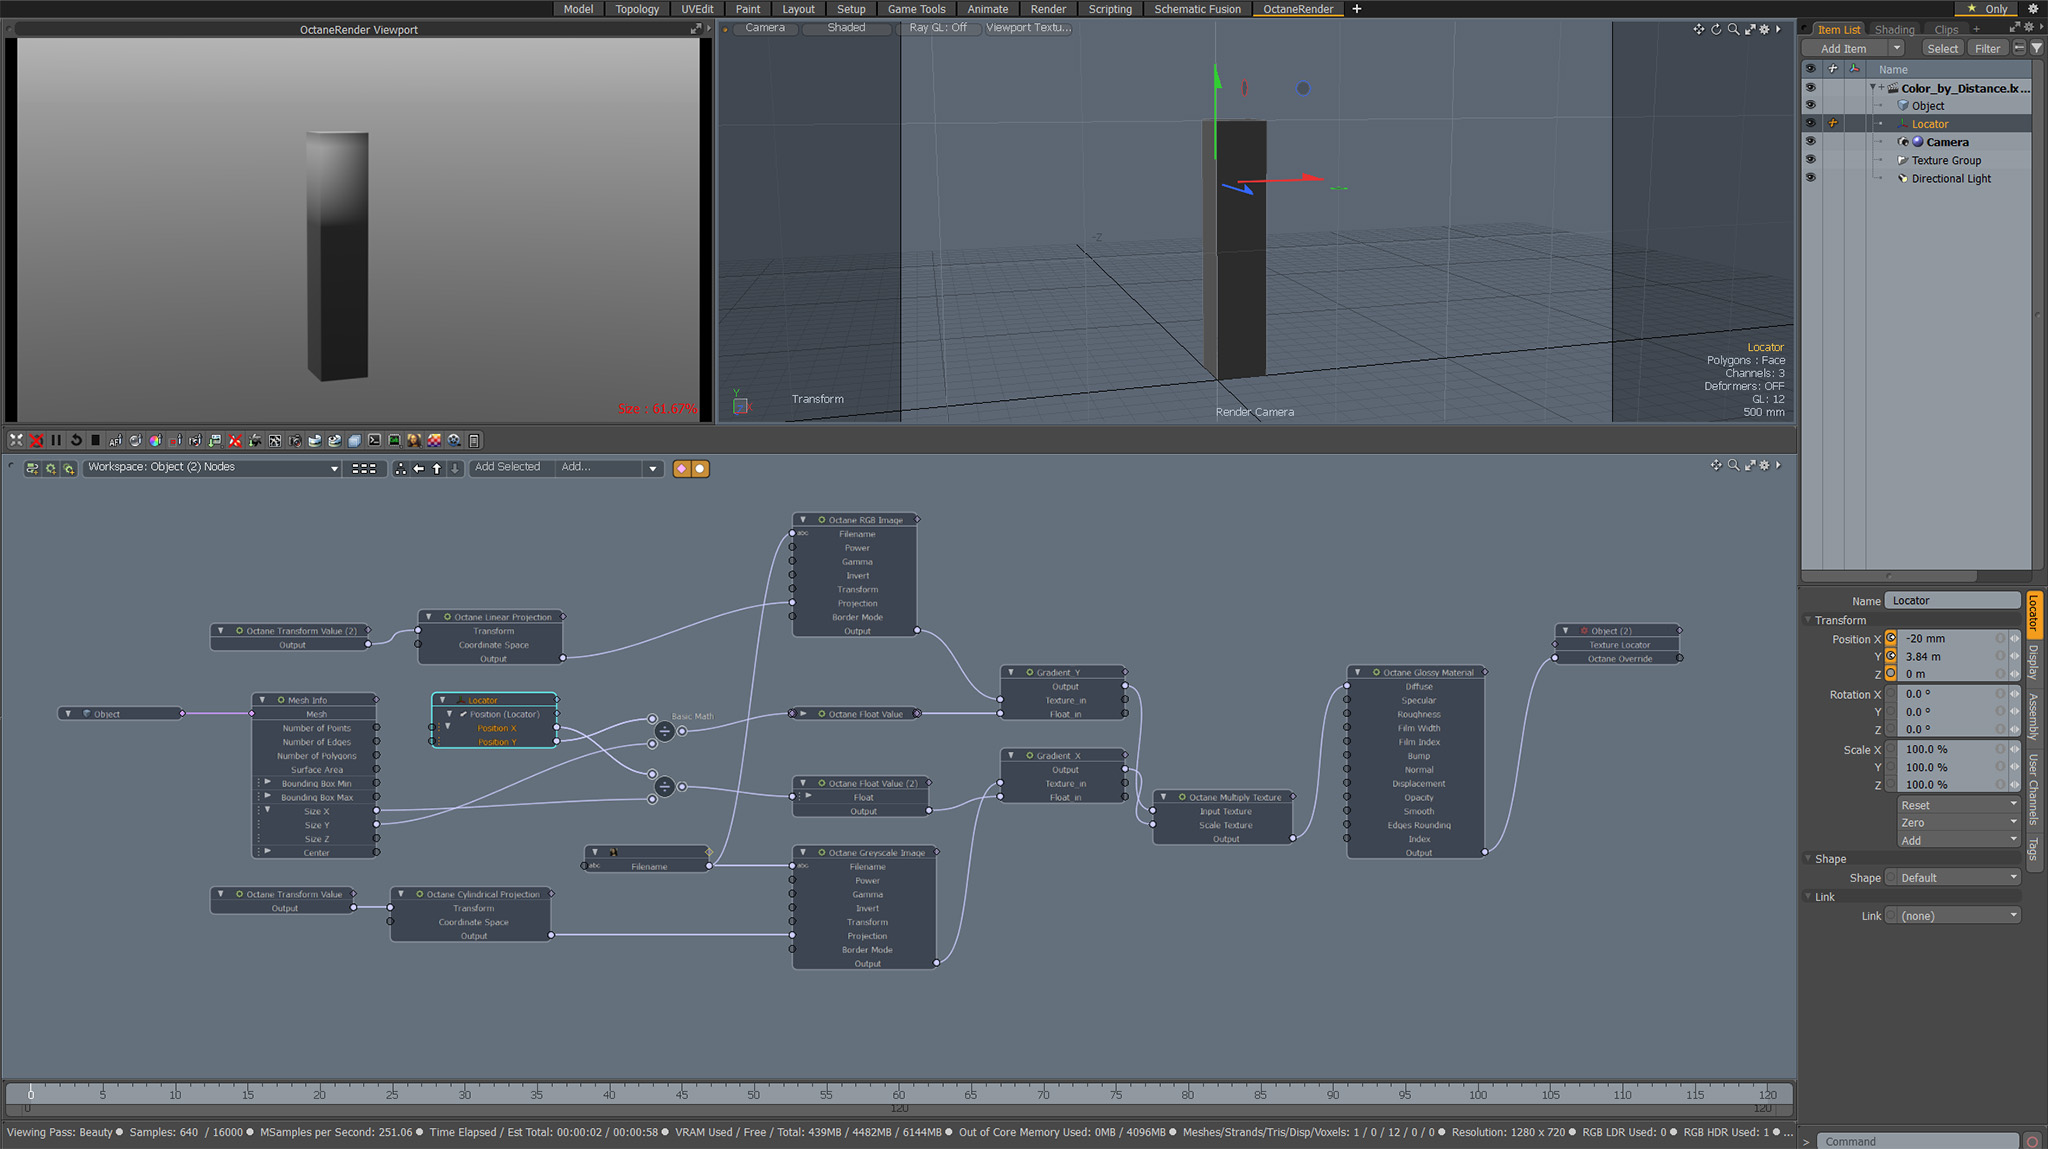Open the console terminal icon
Image resolution: width=2048 pixels, height=1149 pixels.
pos(374,440)
